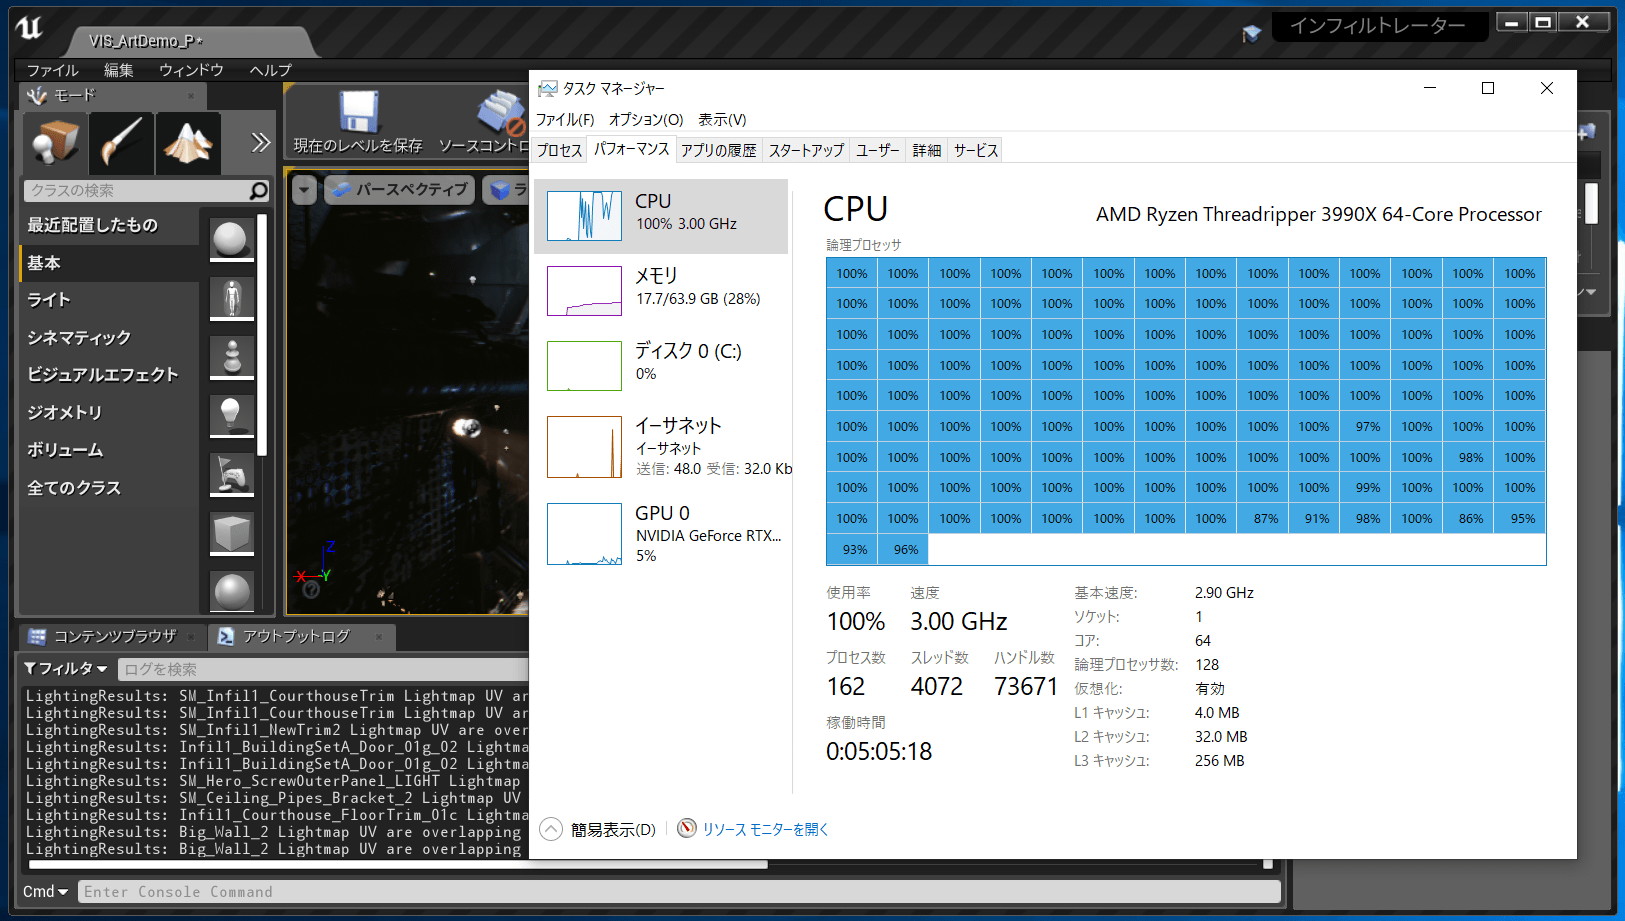Open the Unreal Edit menu

118,70
